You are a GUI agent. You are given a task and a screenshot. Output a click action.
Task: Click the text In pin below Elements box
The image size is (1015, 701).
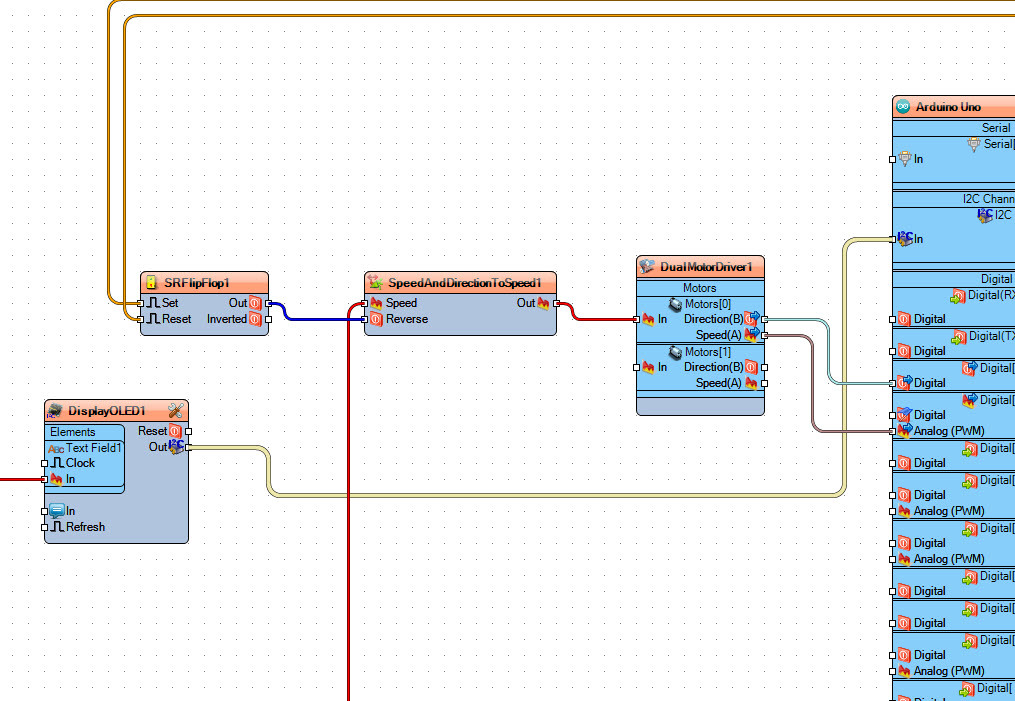click(44, 511)
